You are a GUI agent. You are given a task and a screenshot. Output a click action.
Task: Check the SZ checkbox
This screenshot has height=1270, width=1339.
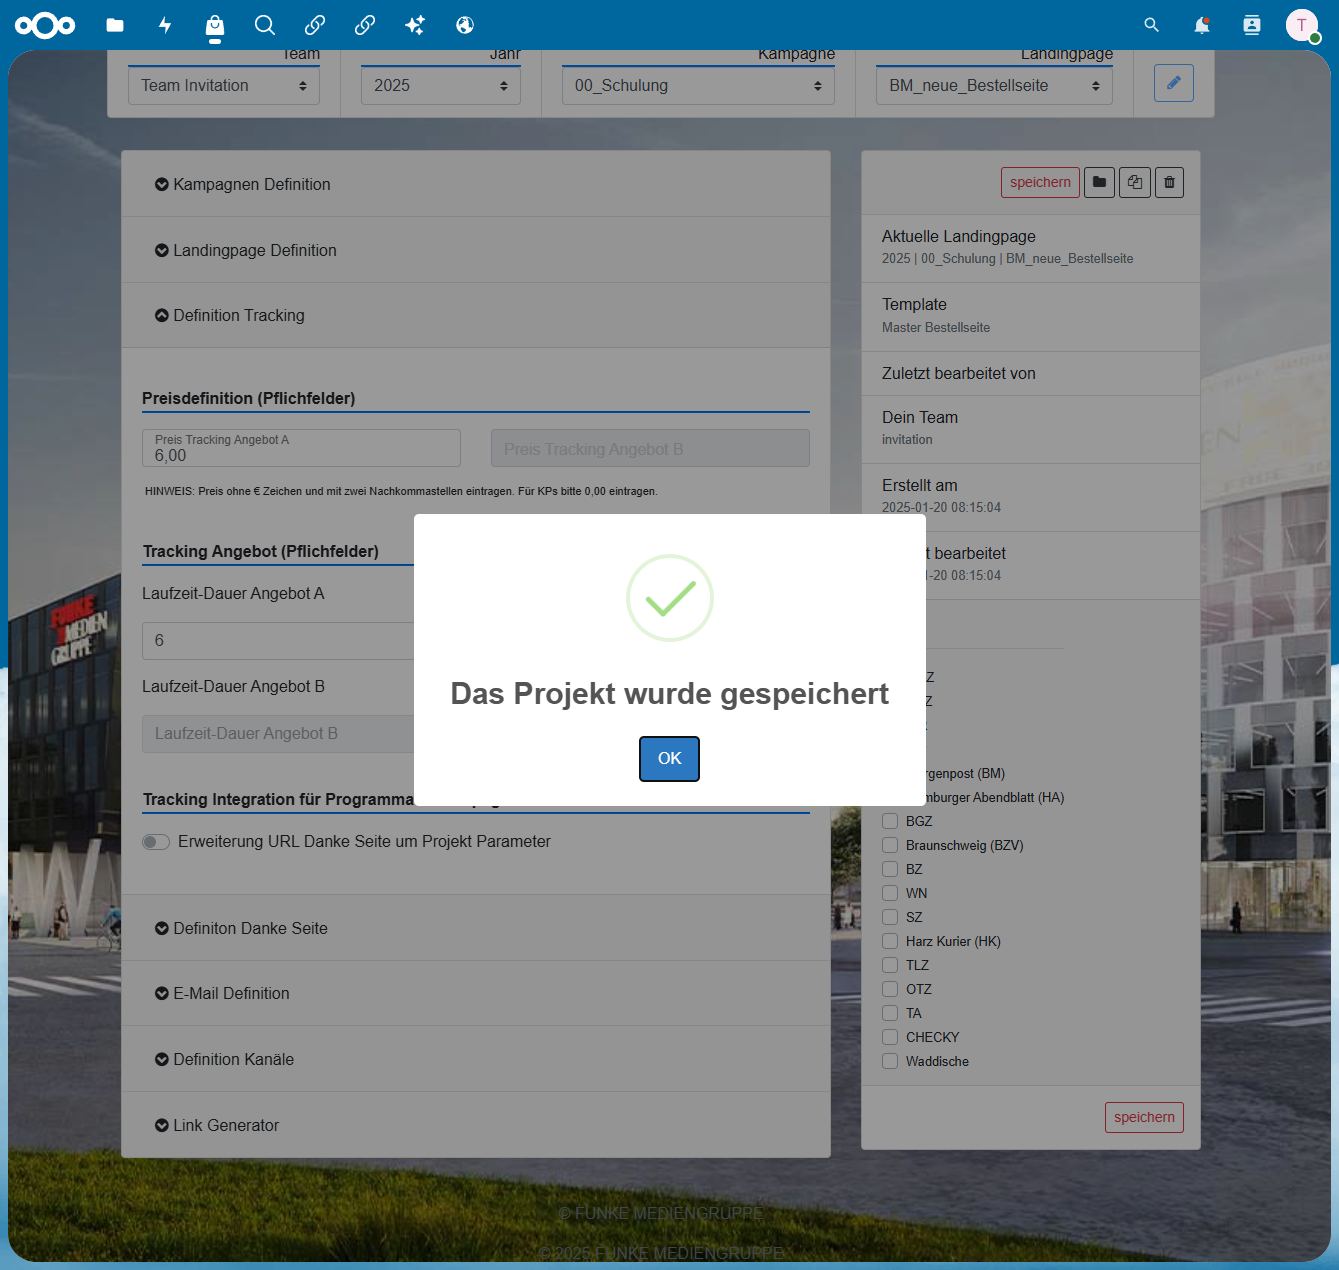tap(890, 917)
